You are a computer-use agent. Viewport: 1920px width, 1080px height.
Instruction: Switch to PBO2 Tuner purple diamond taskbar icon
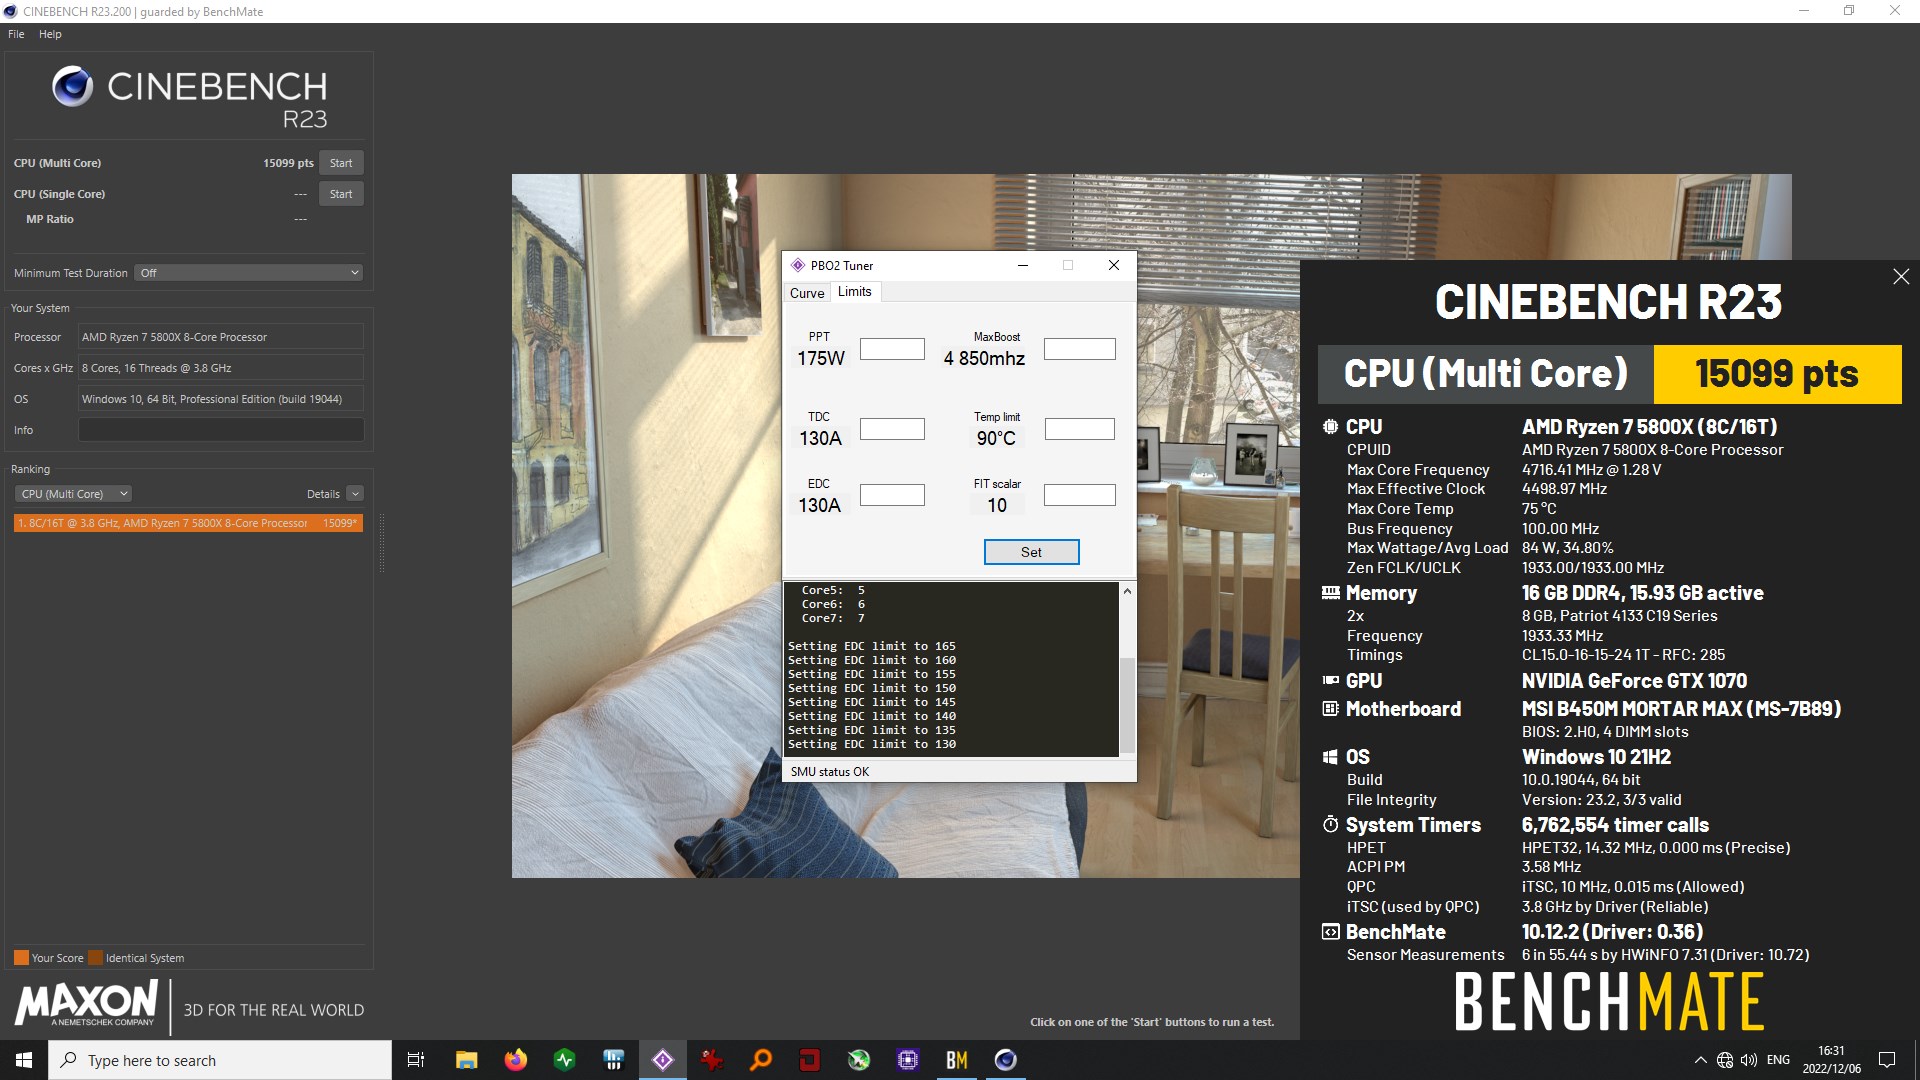click(662, 1060)
